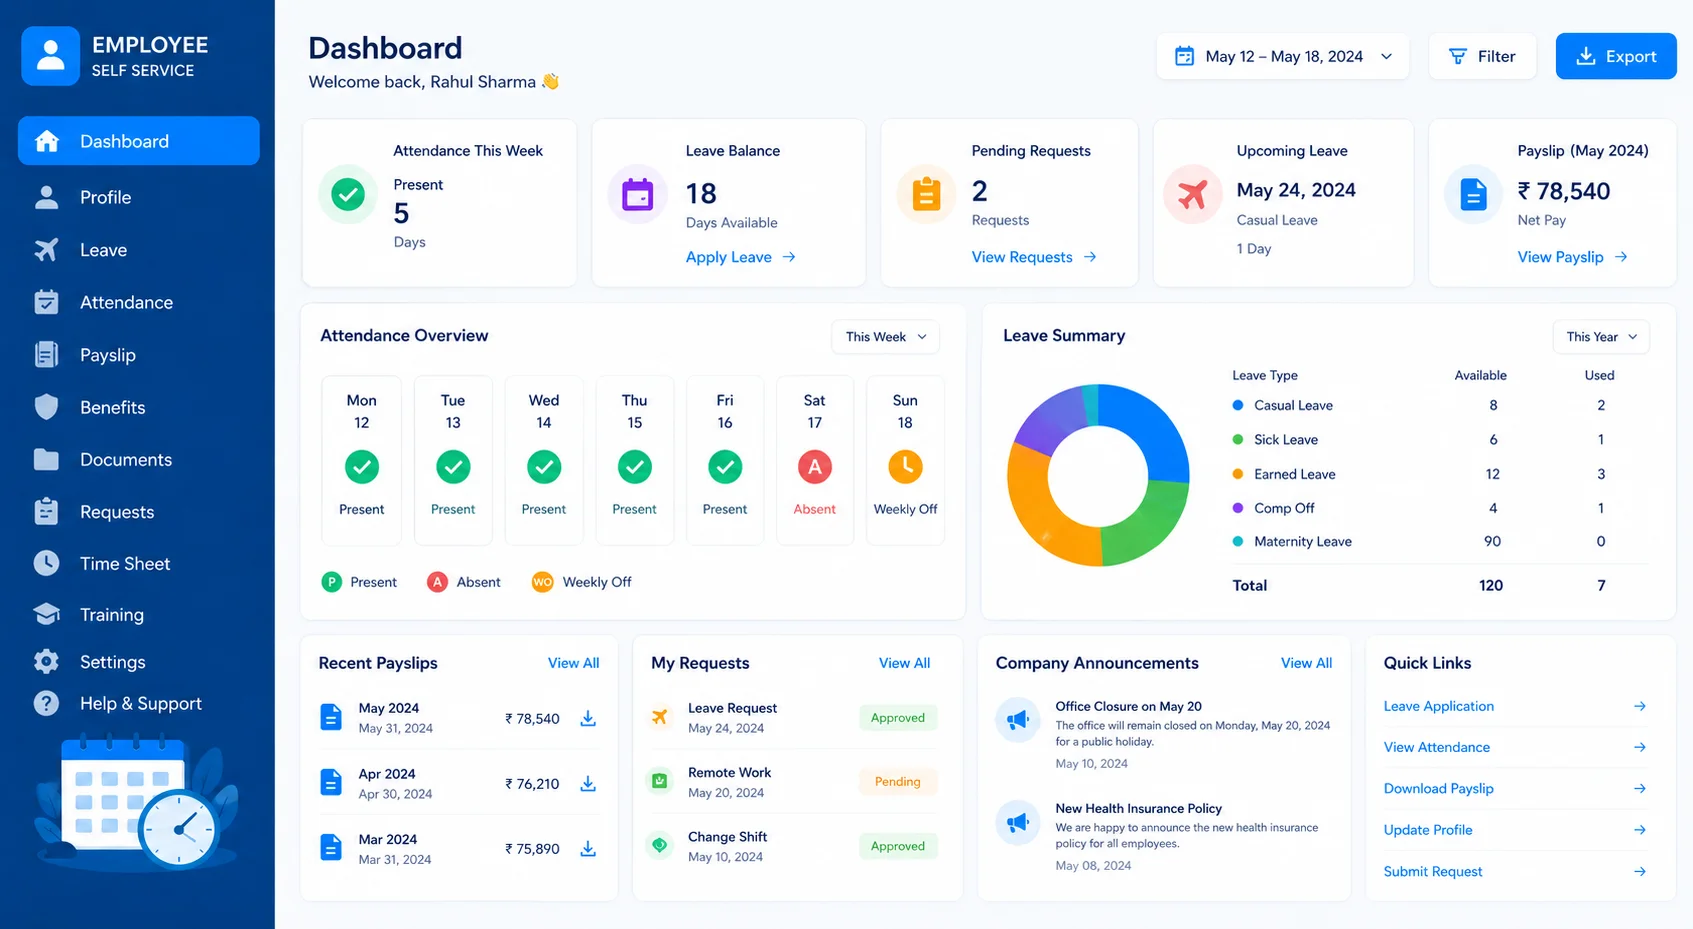
Task: Open Submit Request quick link
Action: 1515,871
